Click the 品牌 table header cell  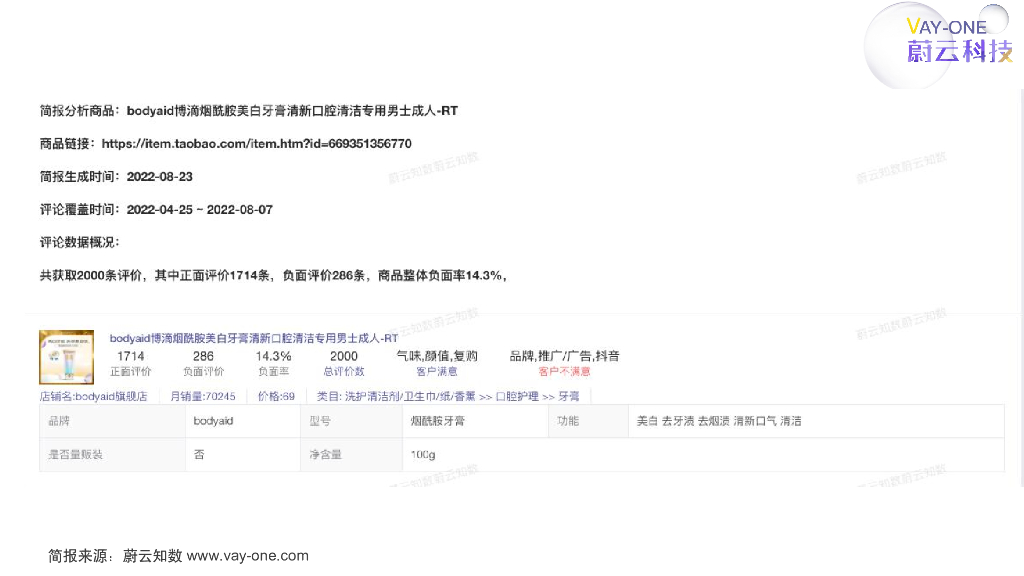112,421
